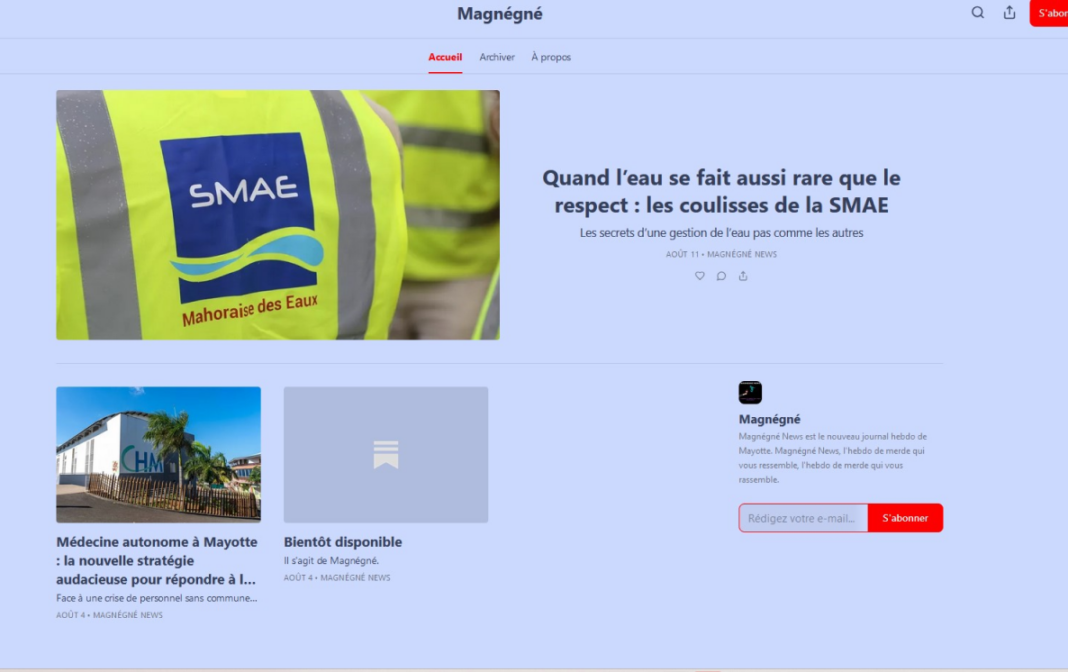Image resolution: width=1068 pixels, height=672 pixels.
Task: Click the Il s'agit de Magnégné excerpt
Action: coord(331,560)
